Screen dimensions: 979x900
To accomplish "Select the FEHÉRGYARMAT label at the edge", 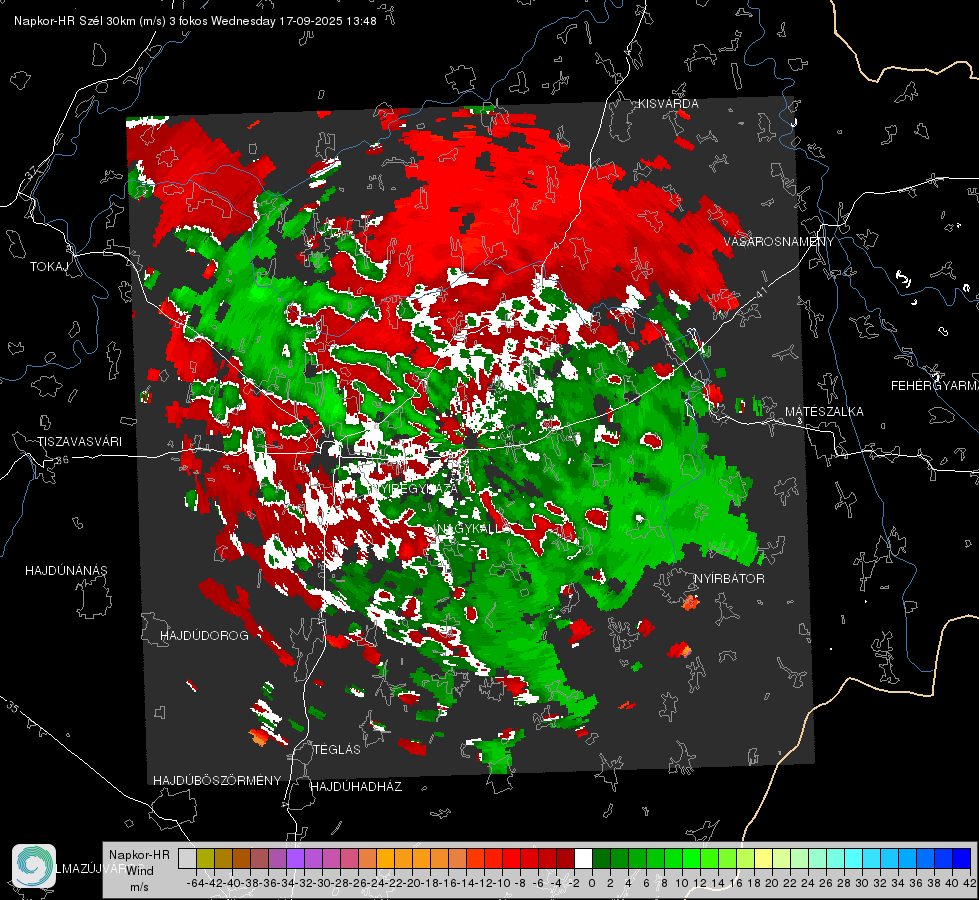I will point(934,386).
